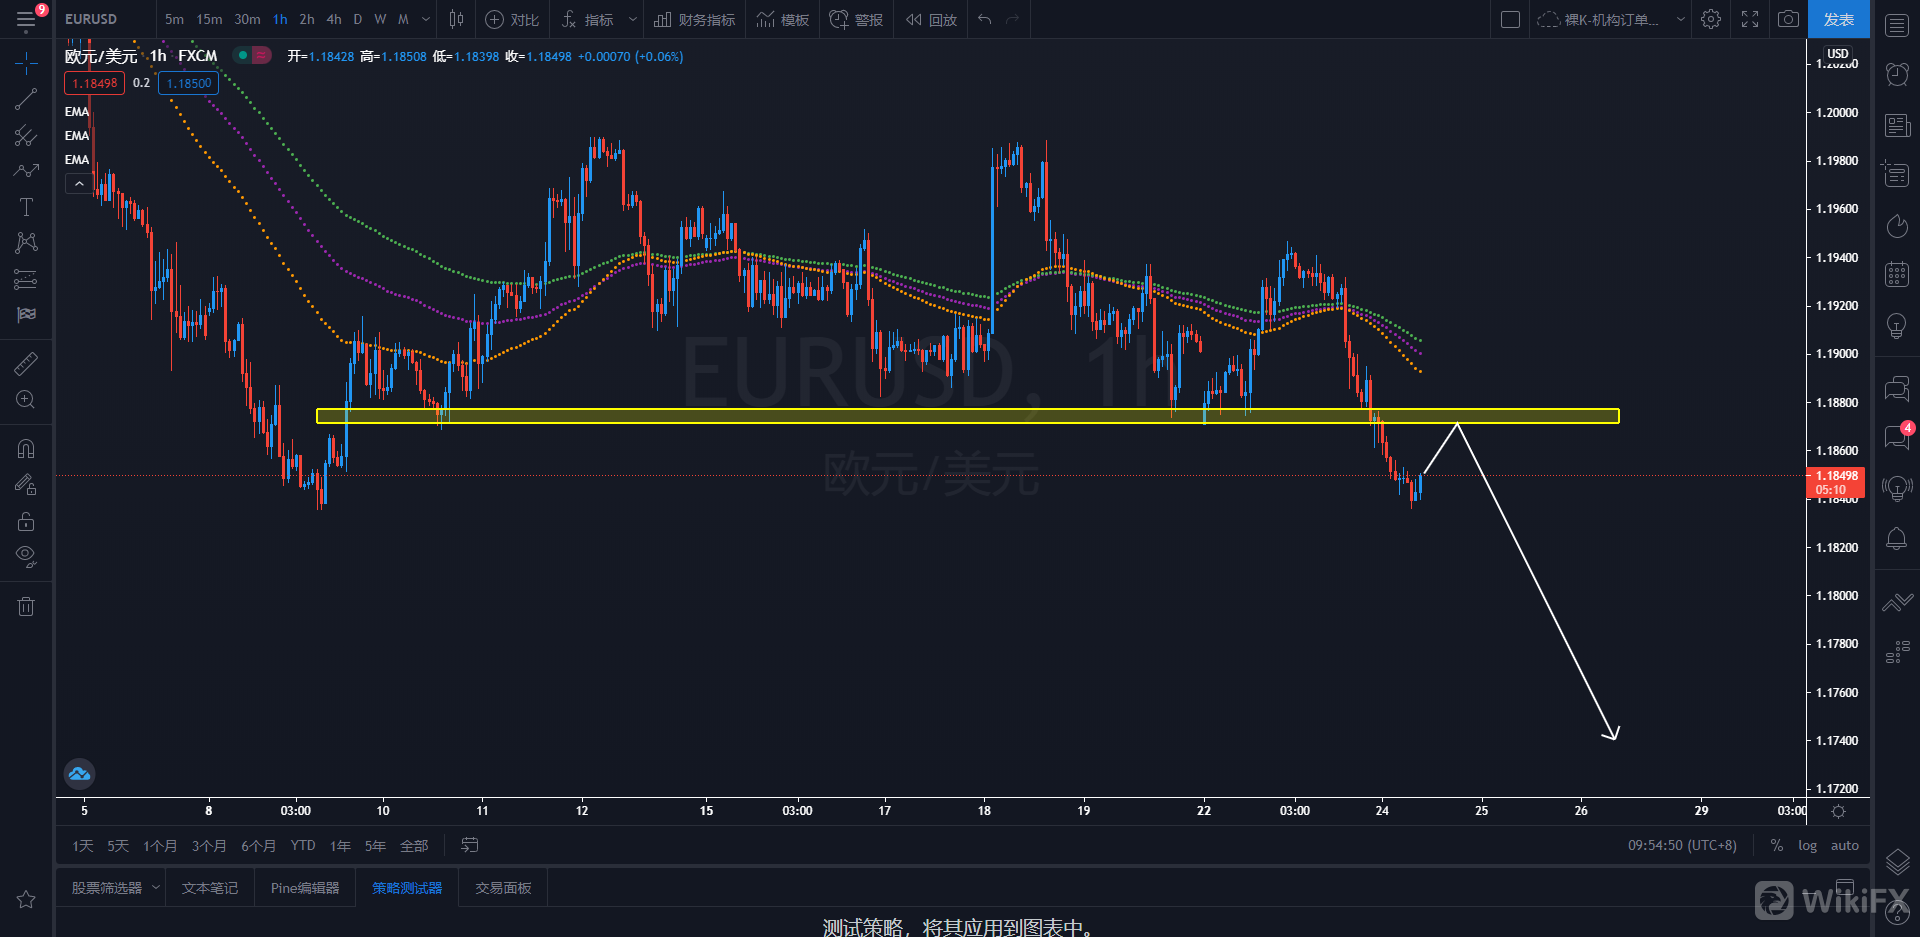
Task: Open the alerts alarm clock panel
Action: click(x=1896, y=74)
